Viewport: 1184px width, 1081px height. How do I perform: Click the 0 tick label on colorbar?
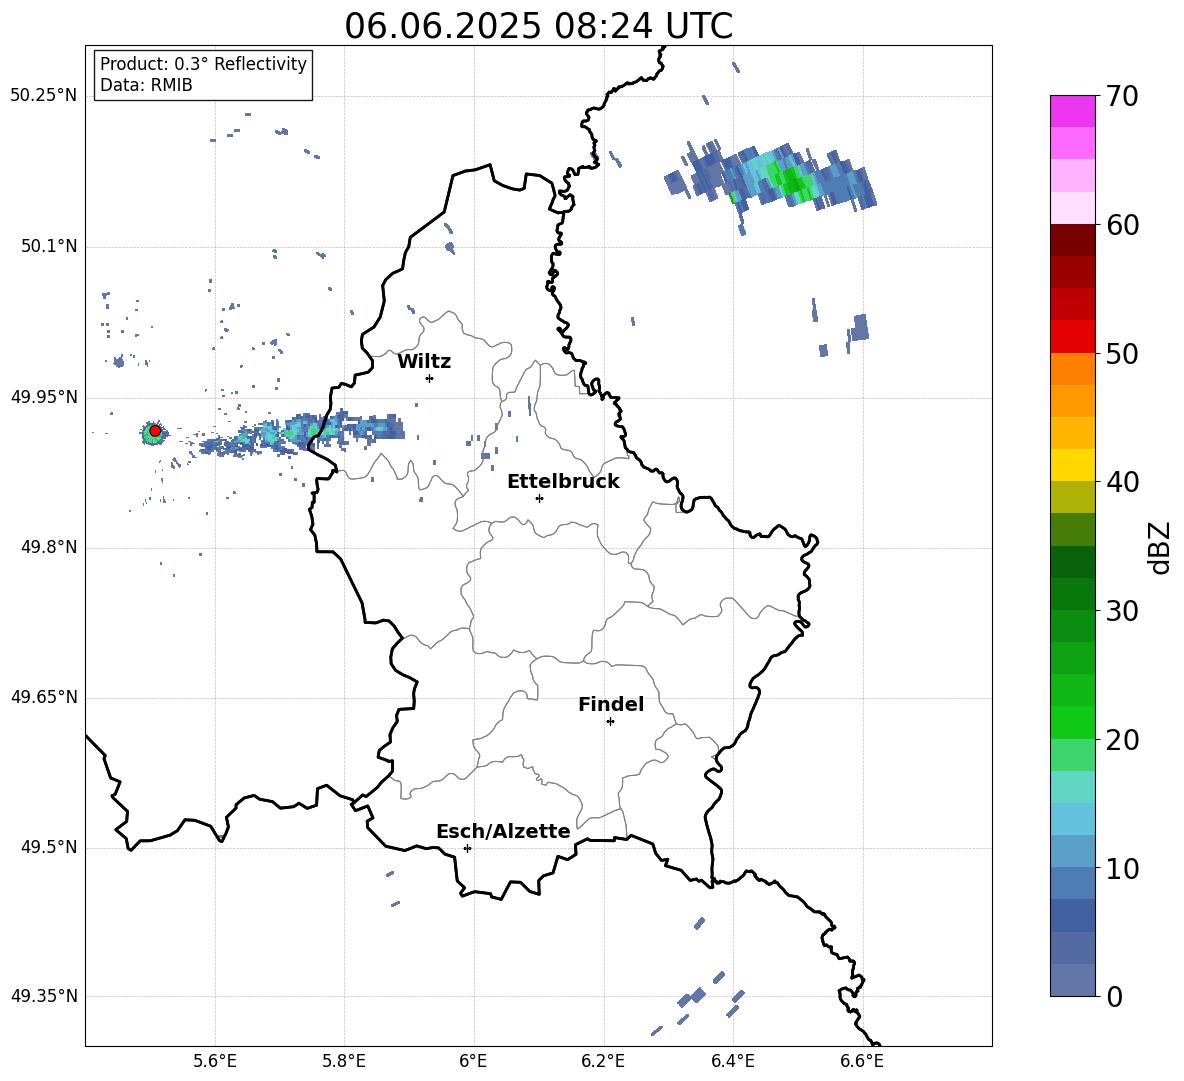point(1114,997)
